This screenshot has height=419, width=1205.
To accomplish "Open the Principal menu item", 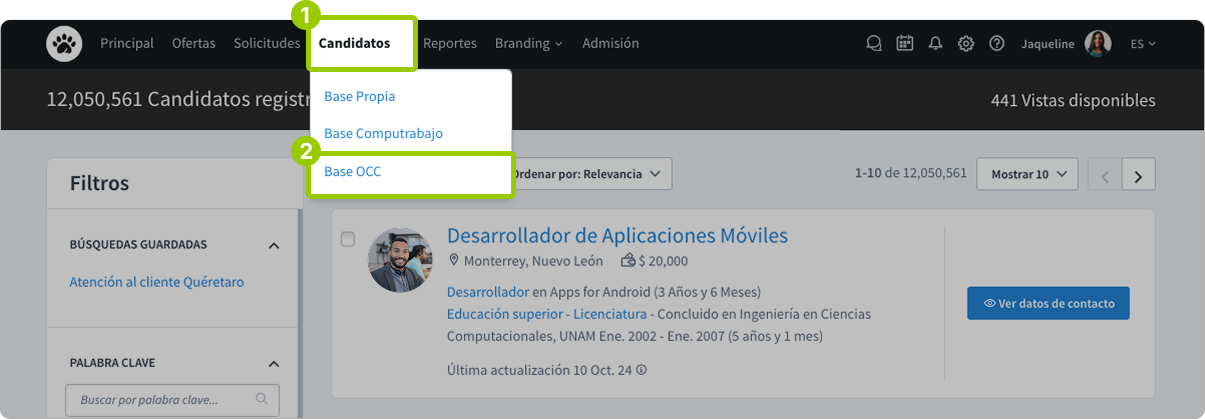I will [x=127, y=44].
